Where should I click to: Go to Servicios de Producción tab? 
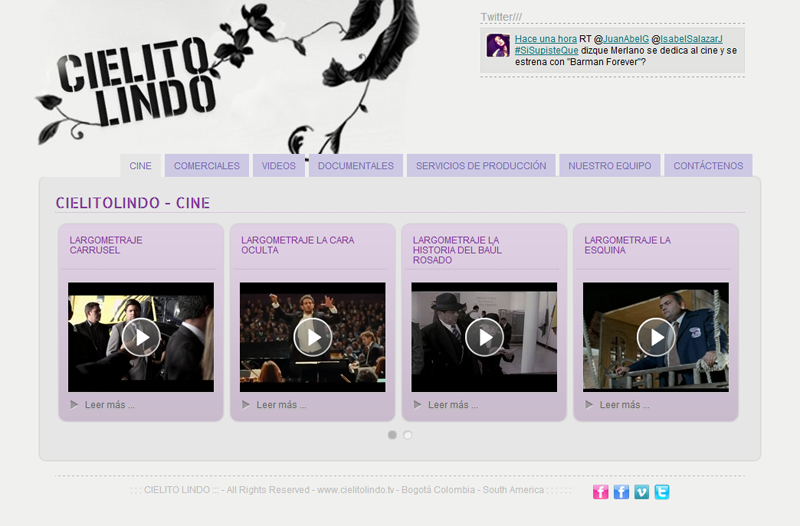click(481, 166)
